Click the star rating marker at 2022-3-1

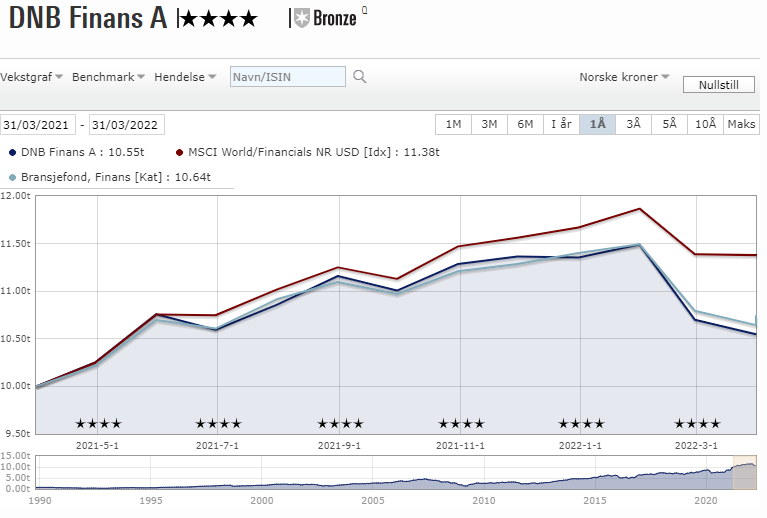click(x=697, y=424)
